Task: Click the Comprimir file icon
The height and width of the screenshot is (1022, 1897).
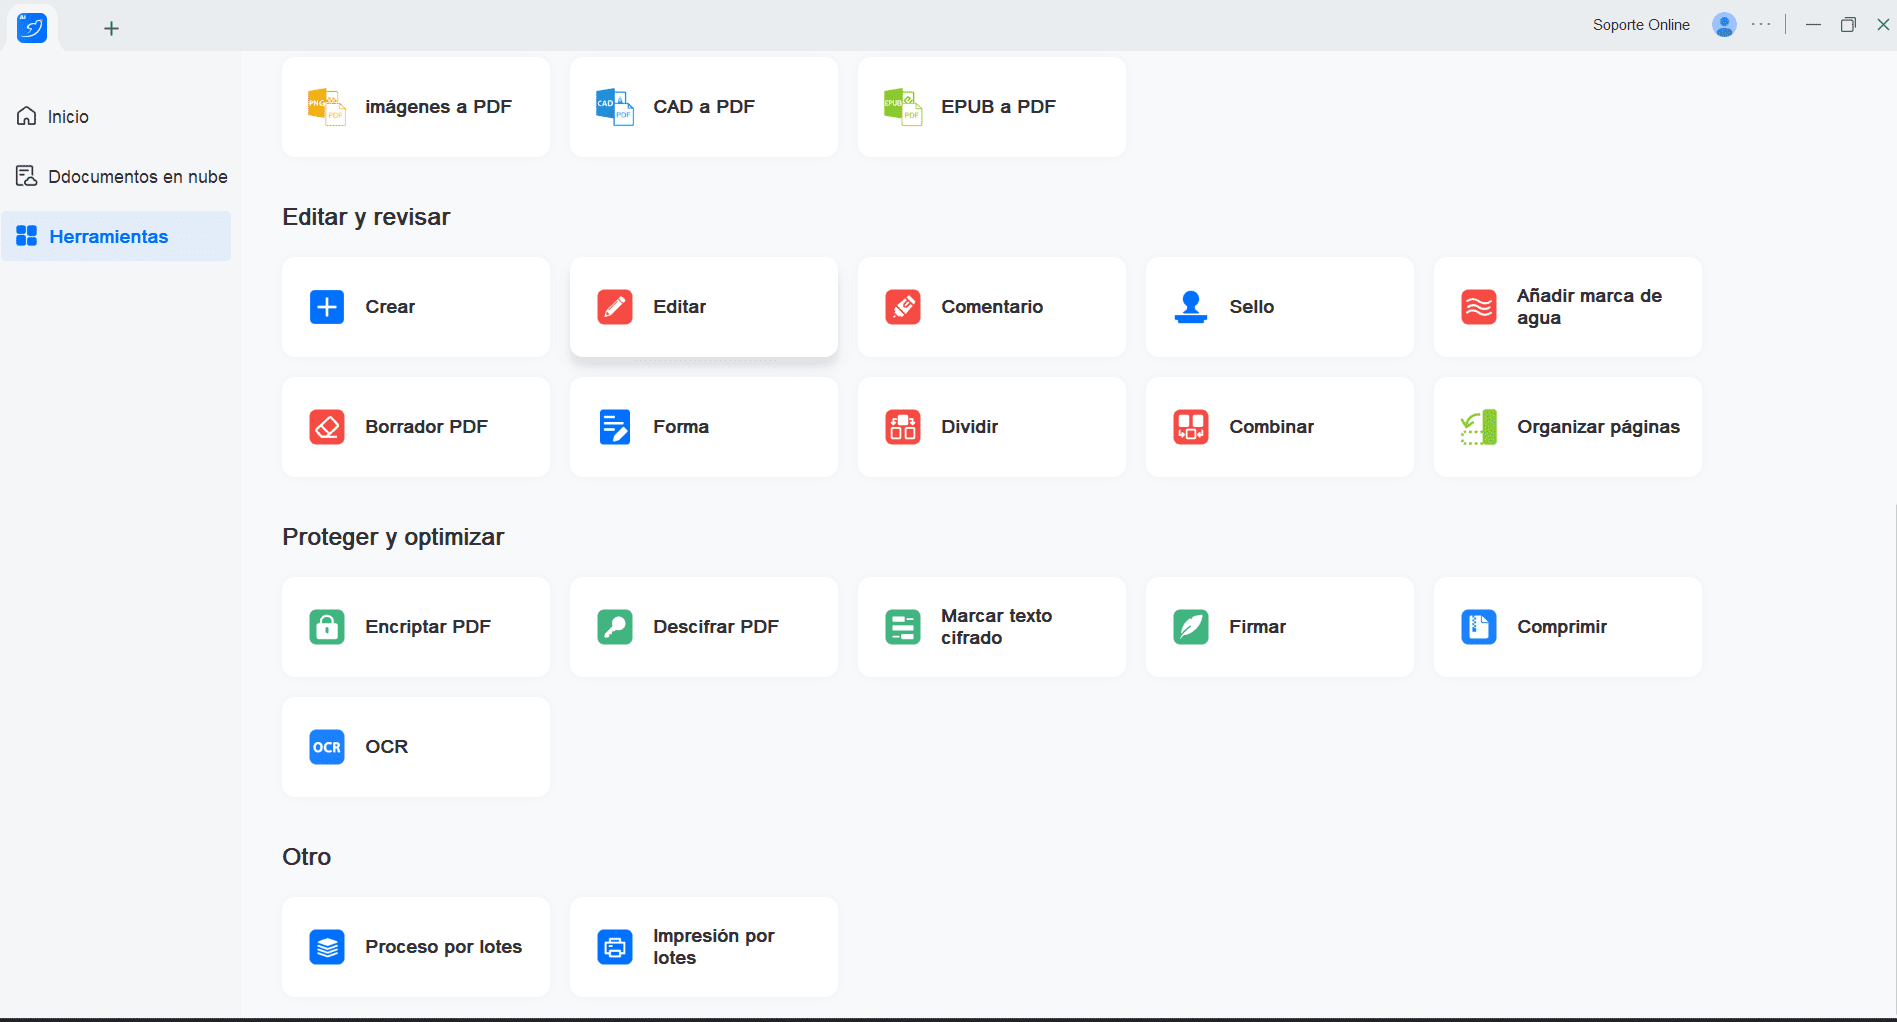Action: 1478,627
